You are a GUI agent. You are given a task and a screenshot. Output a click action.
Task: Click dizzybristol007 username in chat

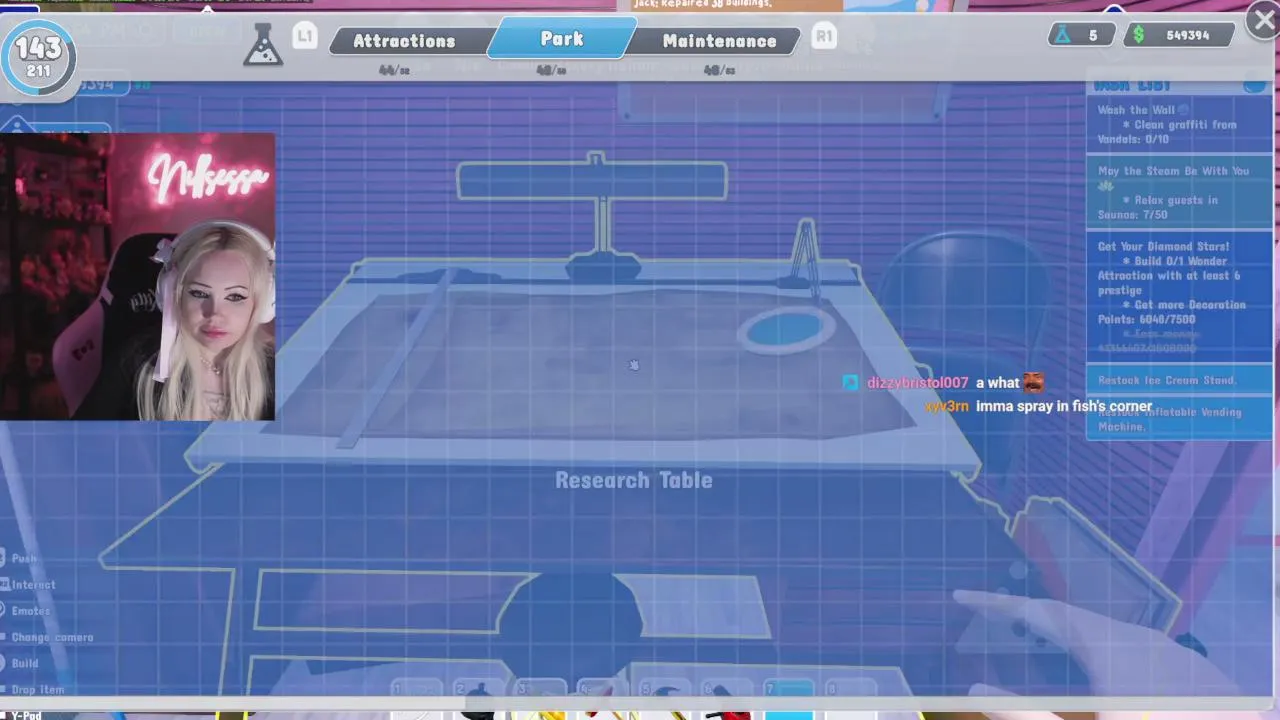pyautogui.click(x=917, y=383)
